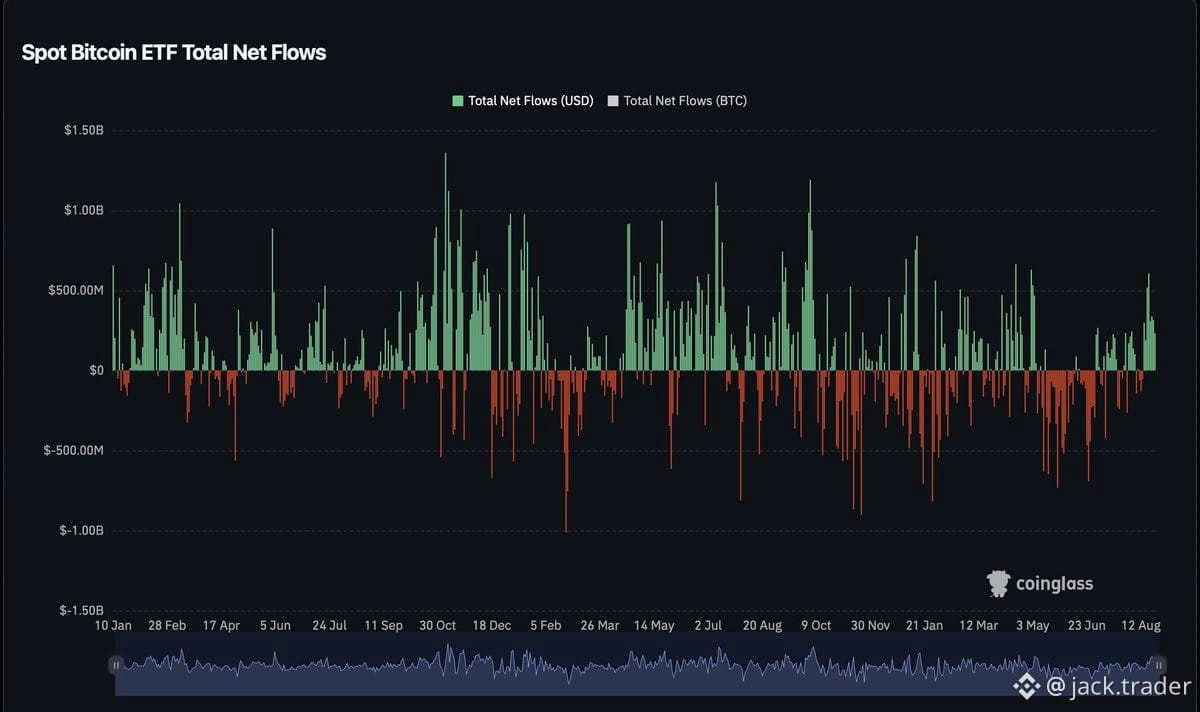Click the 3 May date label
The image size is (1200, 712).
[1032, 626]
